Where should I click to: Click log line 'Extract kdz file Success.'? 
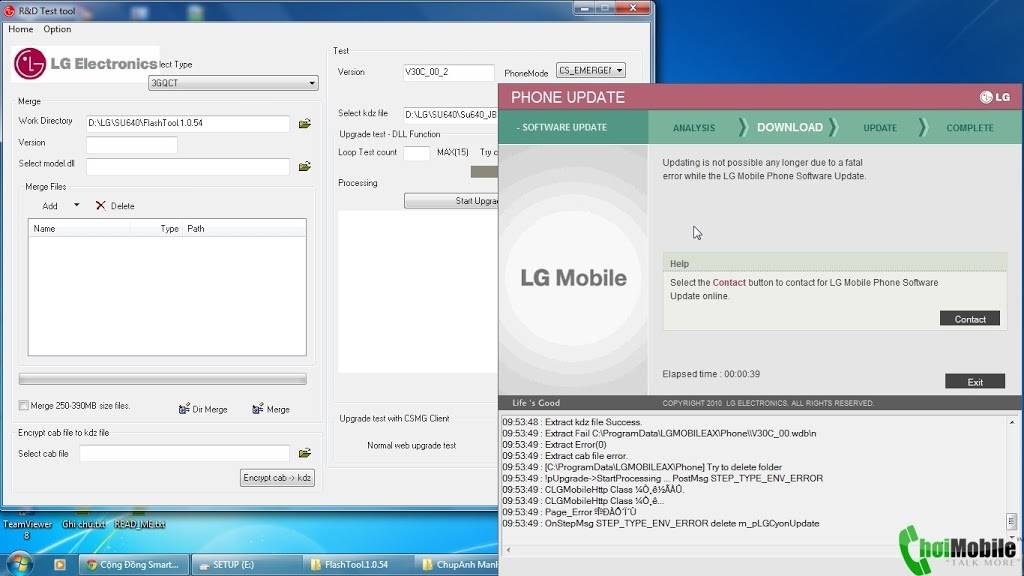coord(572,422)
